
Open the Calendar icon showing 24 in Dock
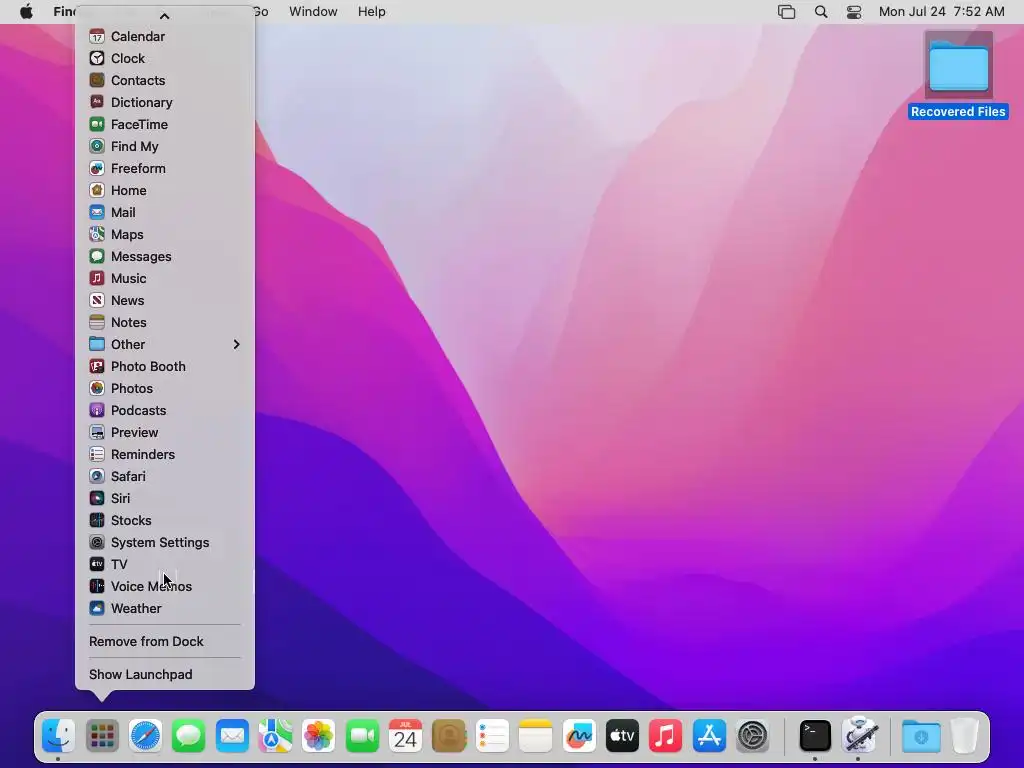(x=406, y=736)
